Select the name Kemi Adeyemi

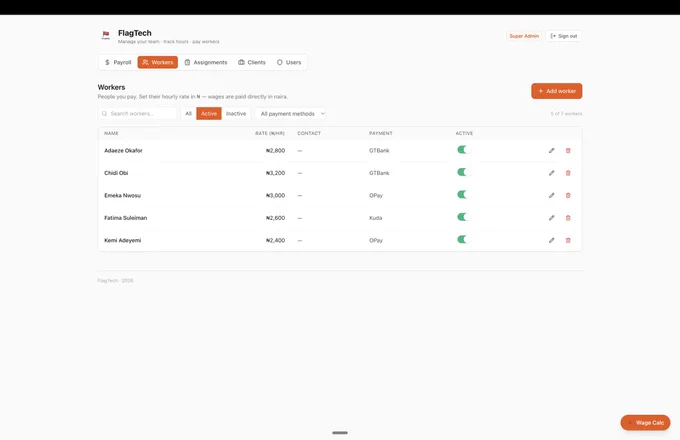123,240
